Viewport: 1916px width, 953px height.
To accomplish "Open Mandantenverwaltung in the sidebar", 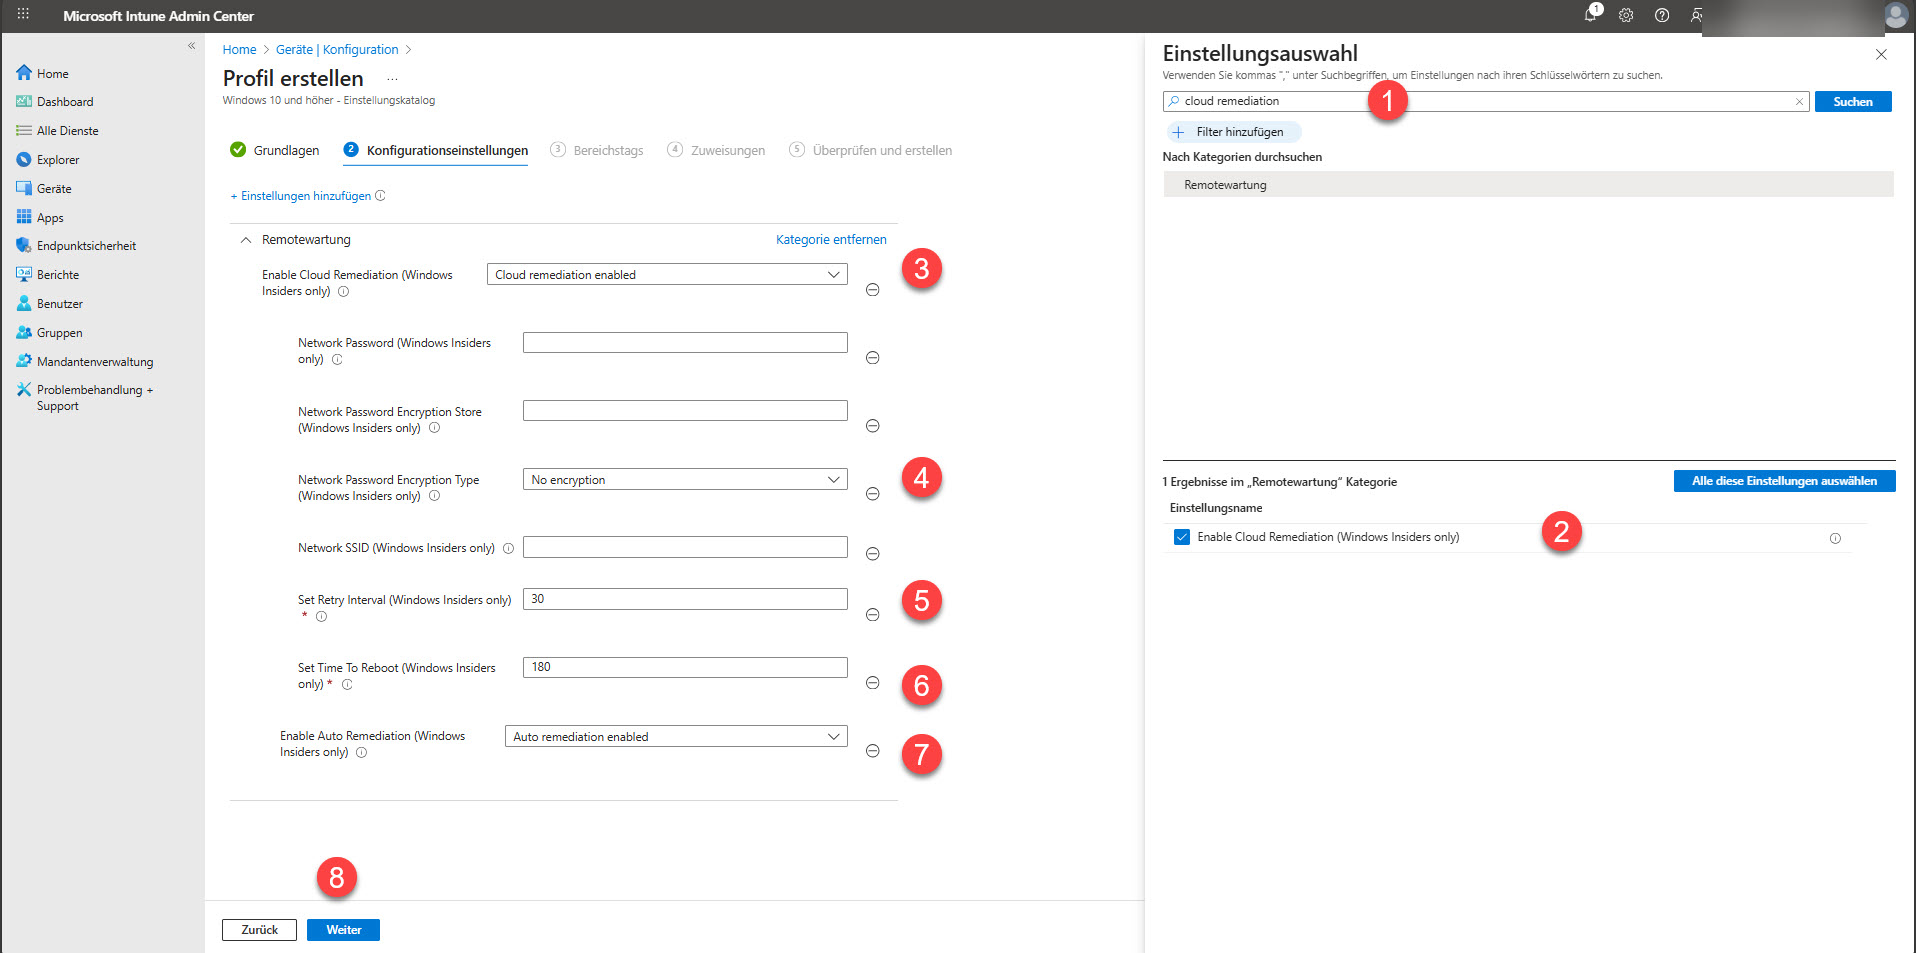I will pyautogui.click(x=95, y=362).
